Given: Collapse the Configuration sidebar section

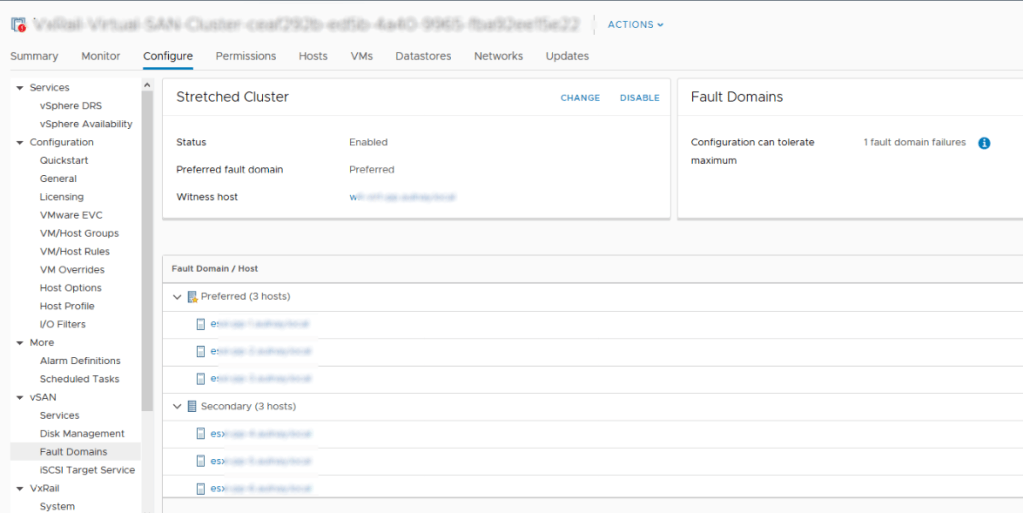Looking at the screenshot, I should (x=18, y=142).
